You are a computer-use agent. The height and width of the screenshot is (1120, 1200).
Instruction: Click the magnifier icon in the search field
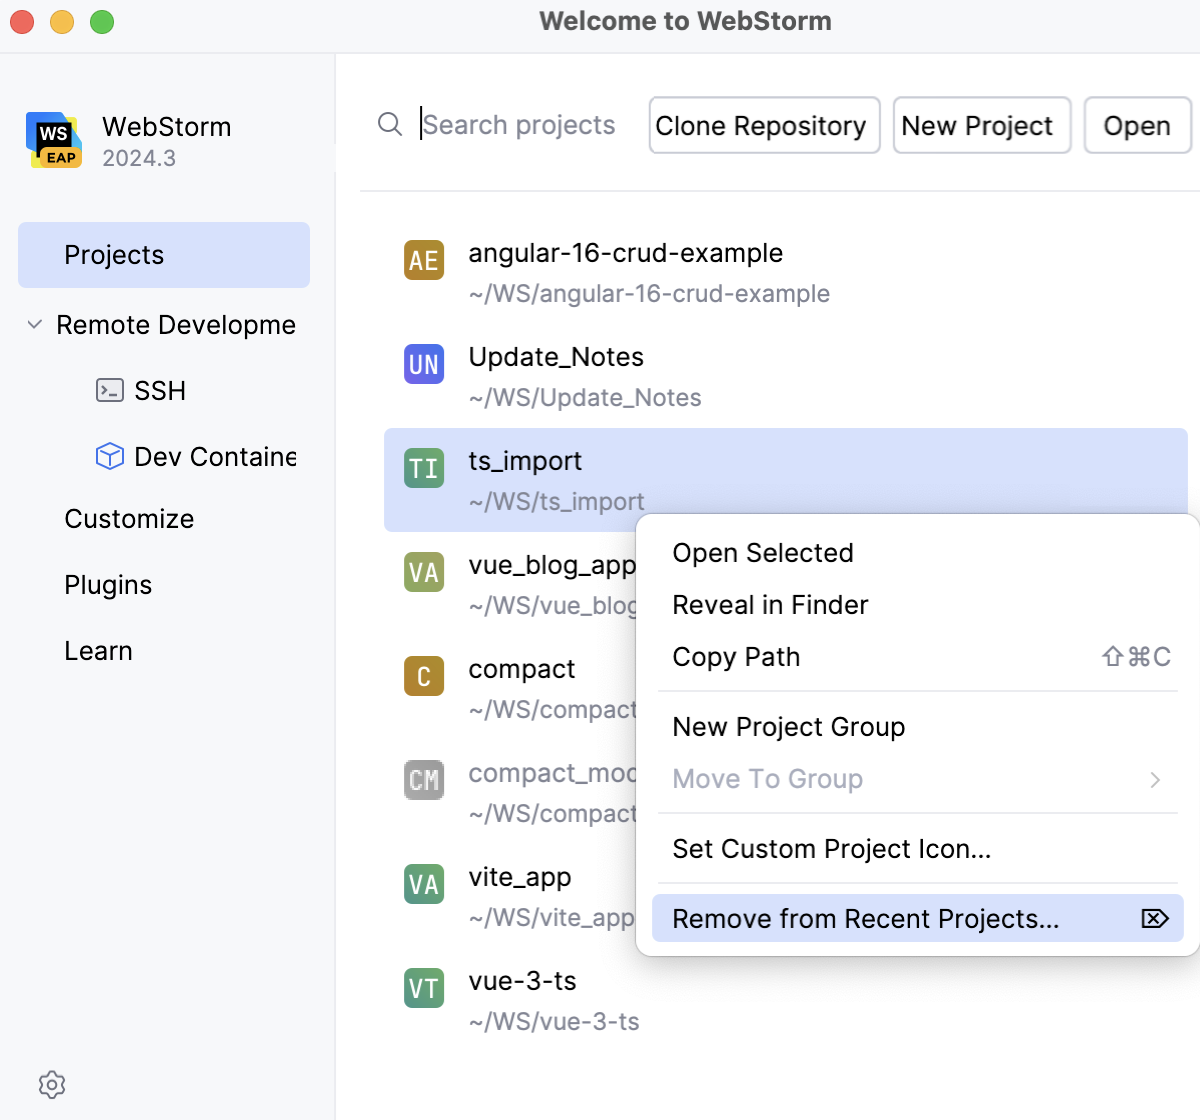(x=390, y=124)
